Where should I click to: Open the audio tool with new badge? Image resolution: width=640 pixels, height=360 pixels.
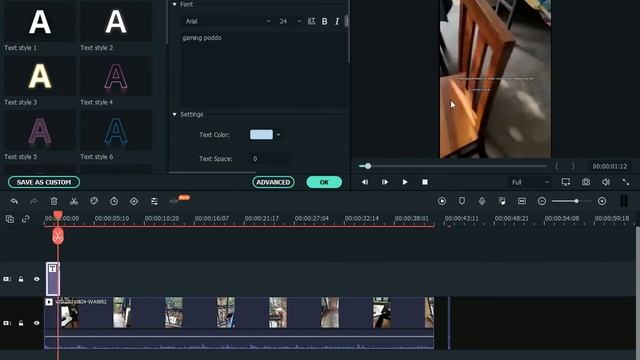pyautogui.click(x=179, y=200)
